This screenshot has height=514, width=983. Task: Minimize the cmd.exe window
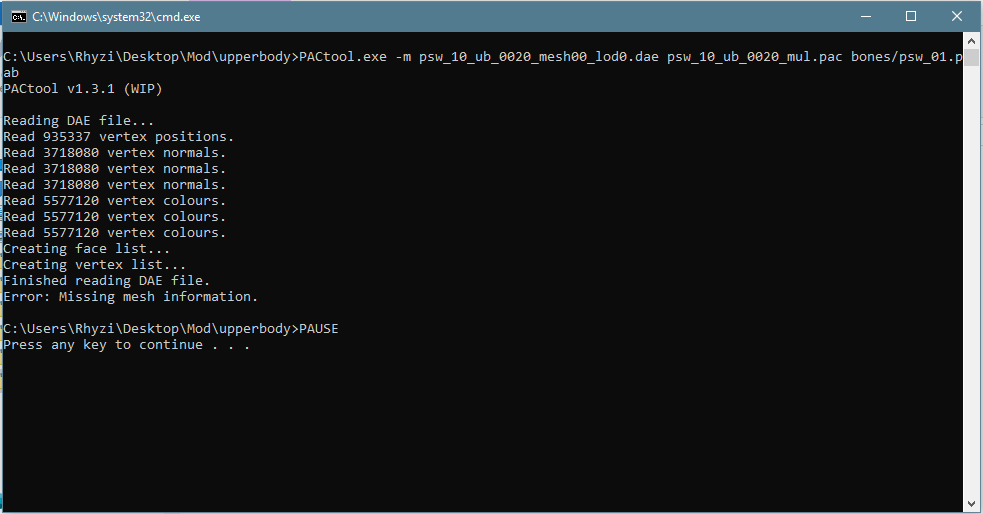[864, 16]
